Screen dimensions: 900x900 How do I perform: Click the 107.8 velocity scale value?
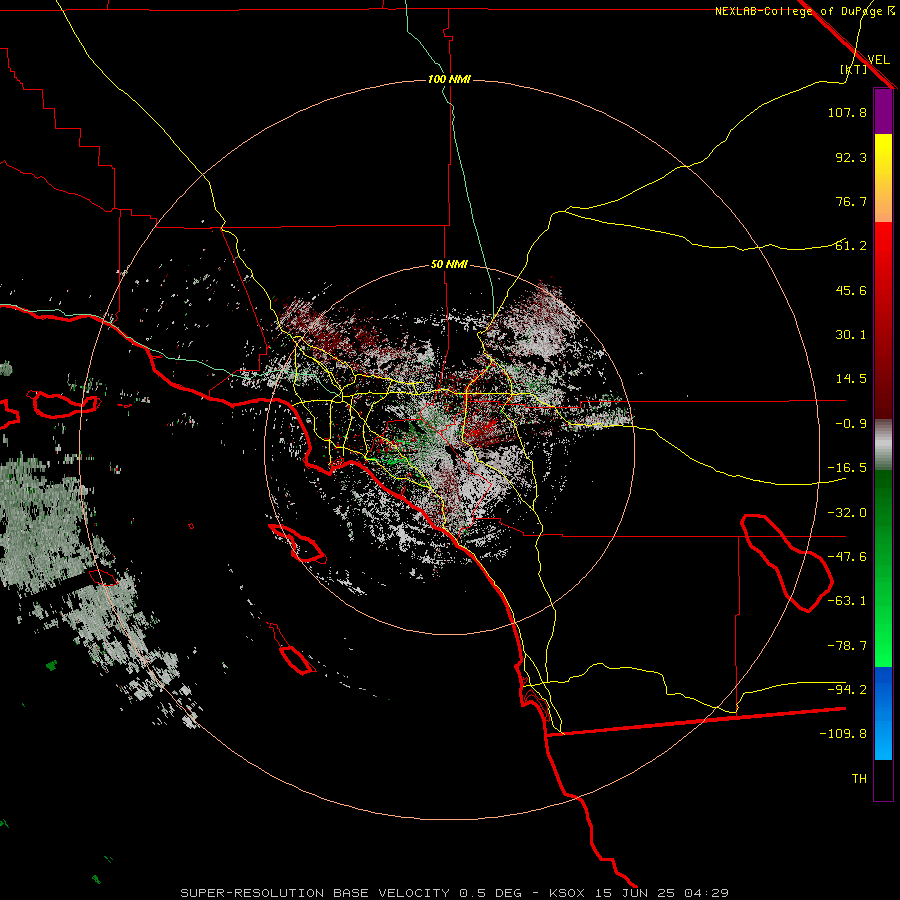click(847, 112)
